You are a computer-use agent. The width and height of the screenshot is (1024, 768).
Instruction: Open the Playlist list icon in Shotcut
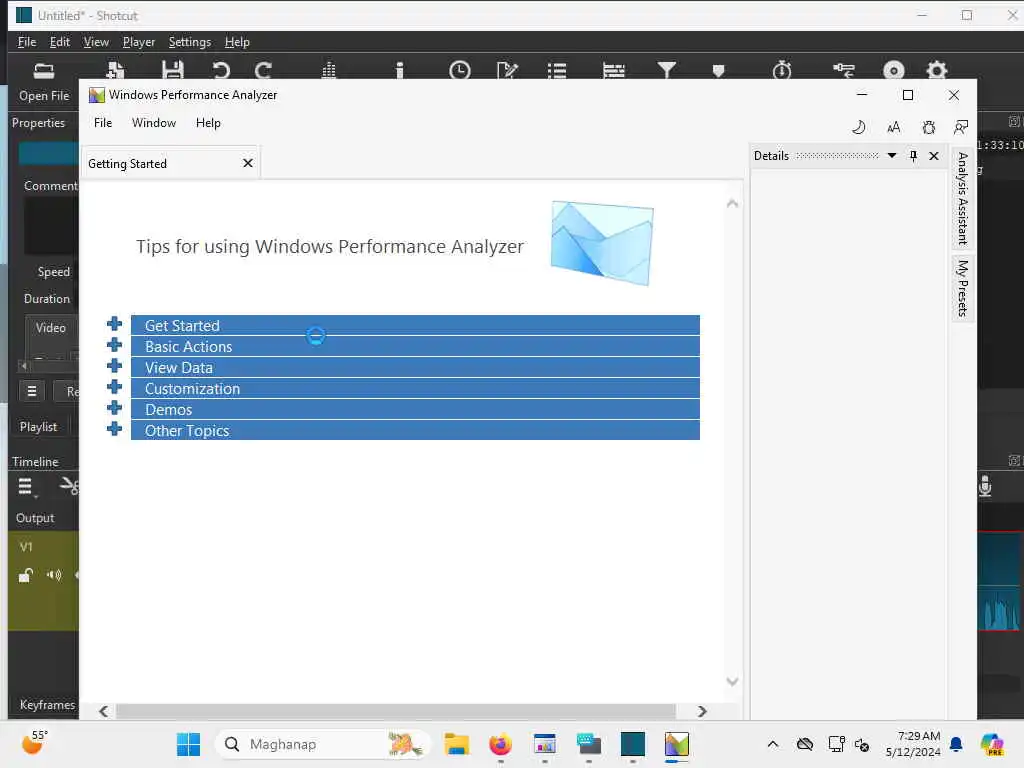pos(557,70)
